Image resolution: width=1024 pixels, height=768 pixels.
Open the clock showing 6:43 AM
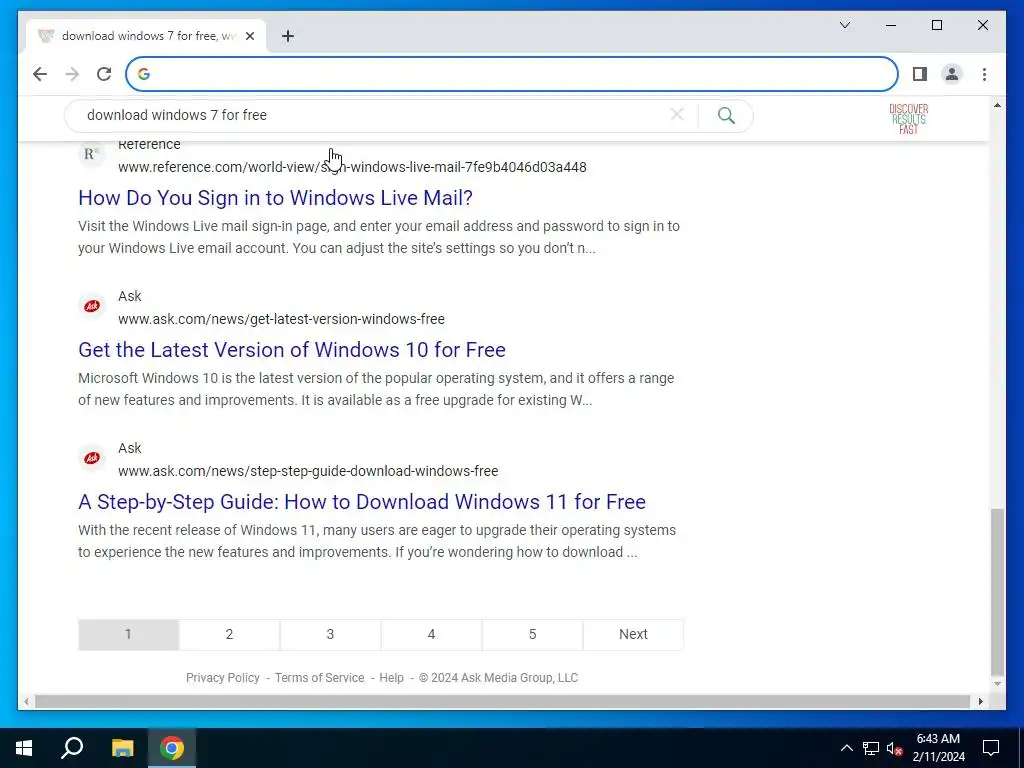[x=938, y=748]
